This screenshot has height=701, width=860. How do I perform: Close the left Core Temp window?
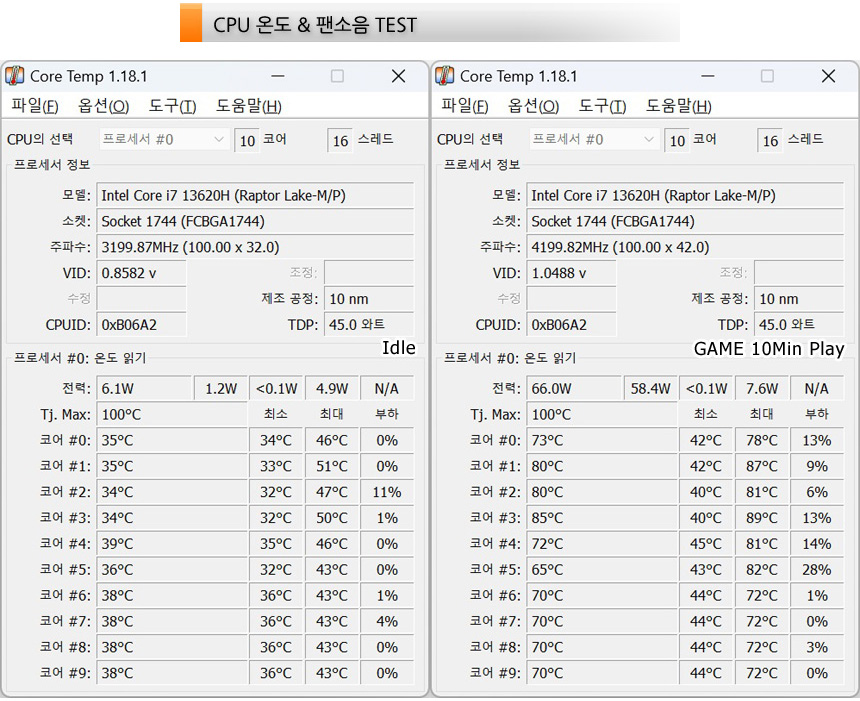click(x=398, y=77)
